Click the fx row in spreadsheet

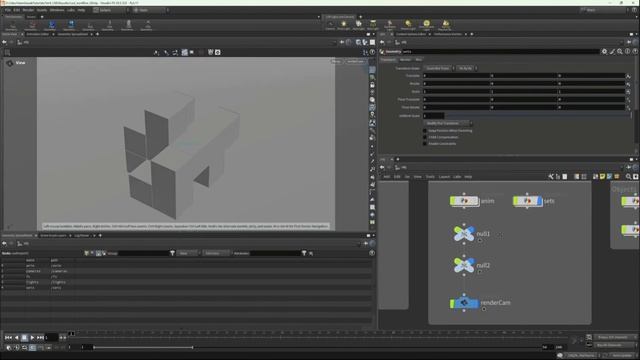pyautogui.click(x=187, y=277)
